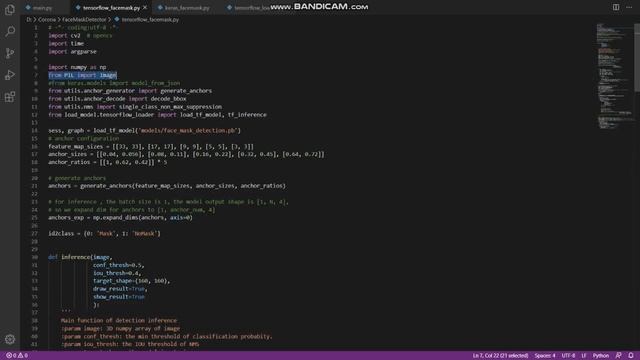Switch to the tensorflow_loader tab
Screen dimensions: 640x360
252,8
